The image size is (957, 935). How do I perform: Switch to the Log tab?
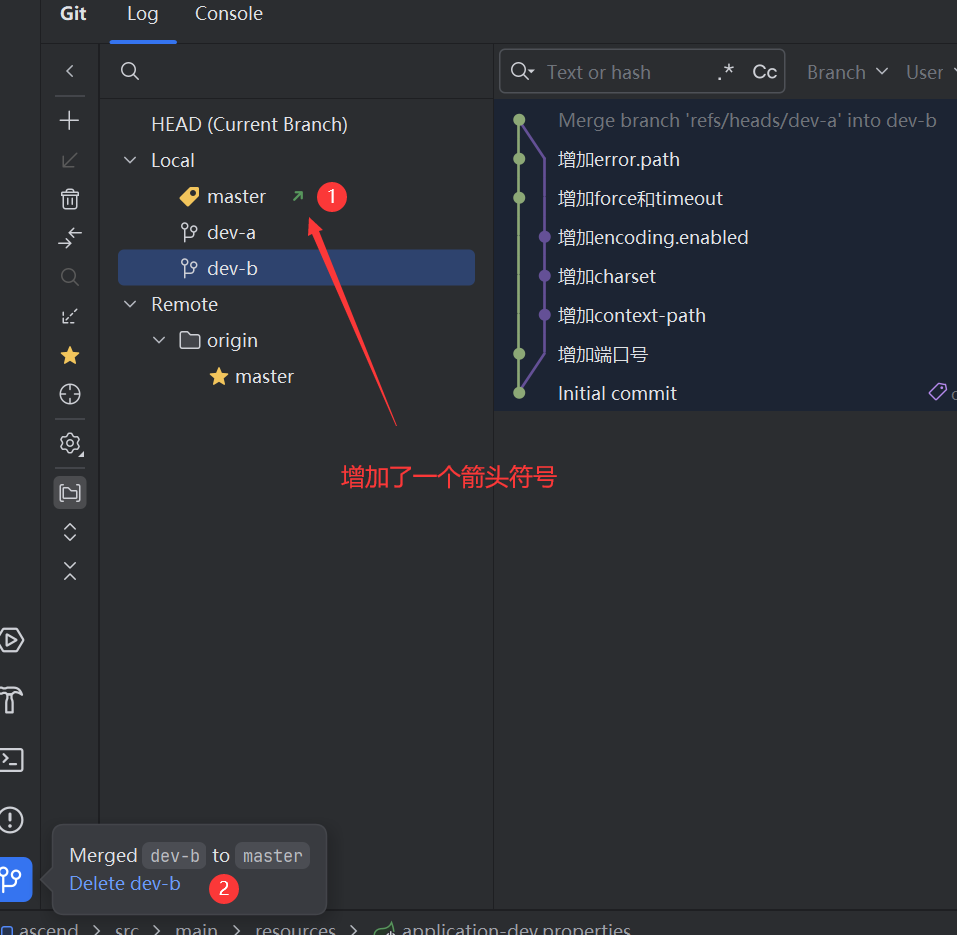pos(143,14)
